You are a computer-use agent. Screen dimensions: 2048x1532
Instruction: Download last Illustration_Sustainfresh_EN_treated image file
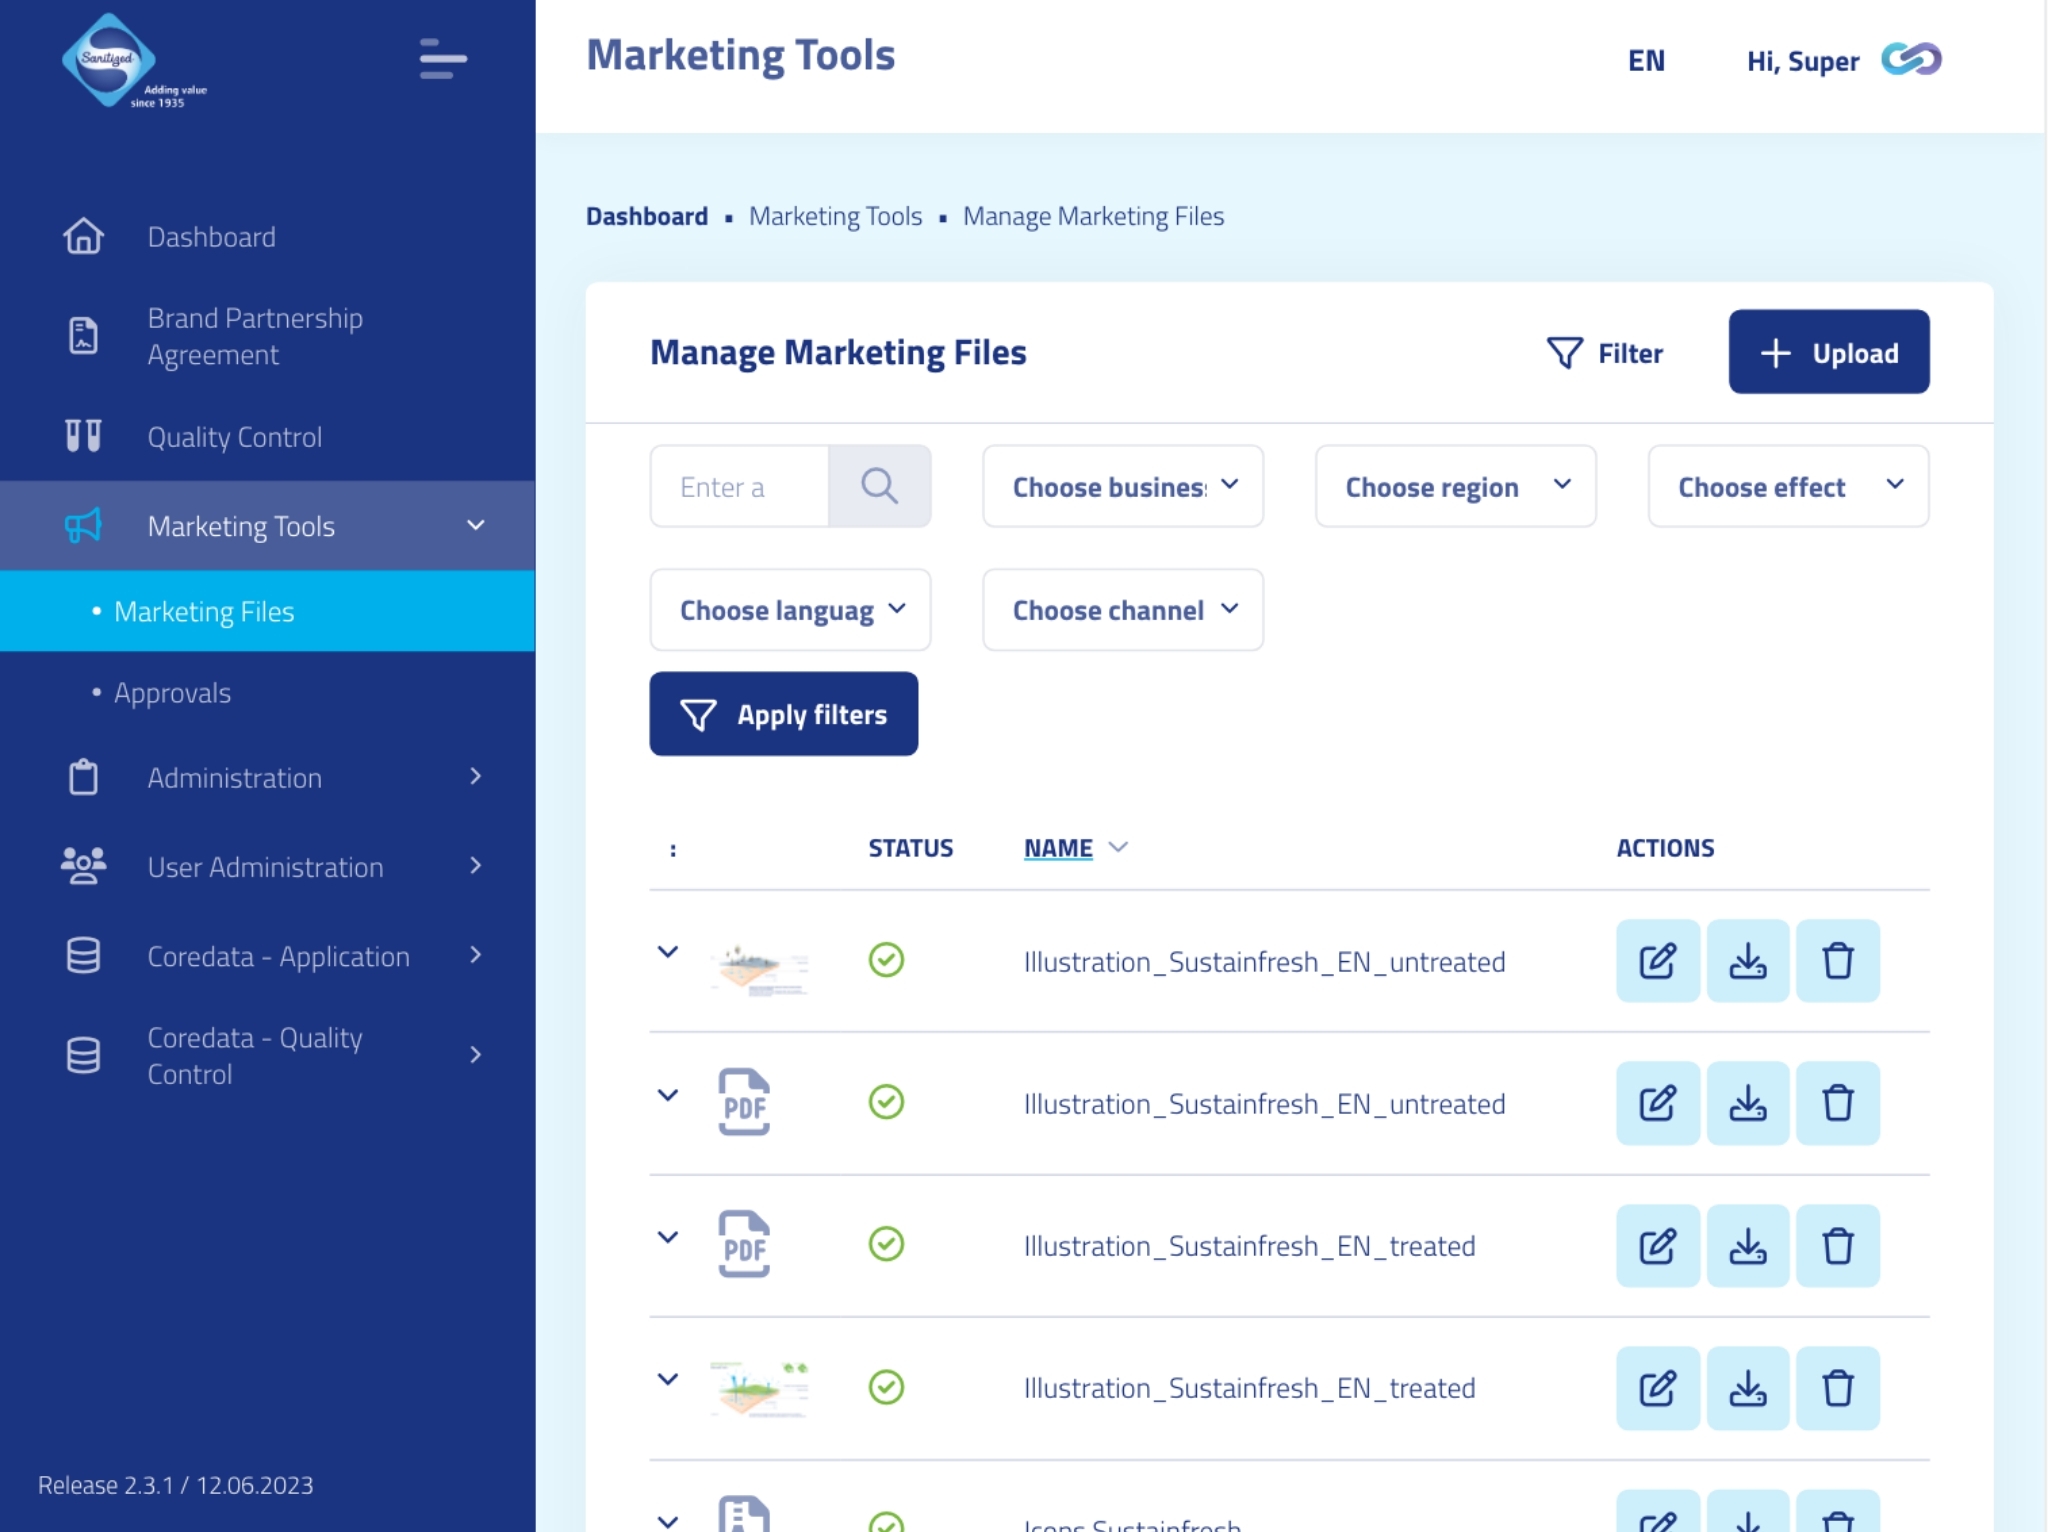pyautogui.click(x=1747, y=1388)
